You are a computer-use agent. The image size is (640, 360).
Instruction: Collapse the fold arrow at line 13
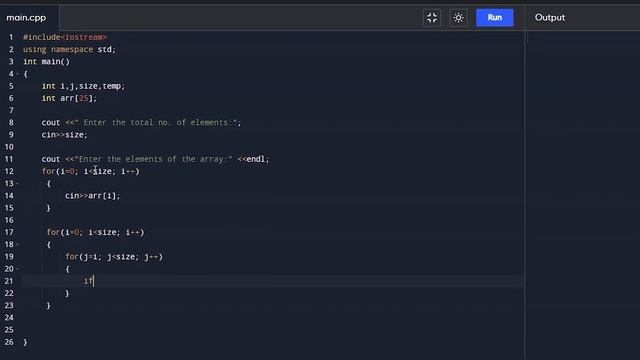point(18,184)
